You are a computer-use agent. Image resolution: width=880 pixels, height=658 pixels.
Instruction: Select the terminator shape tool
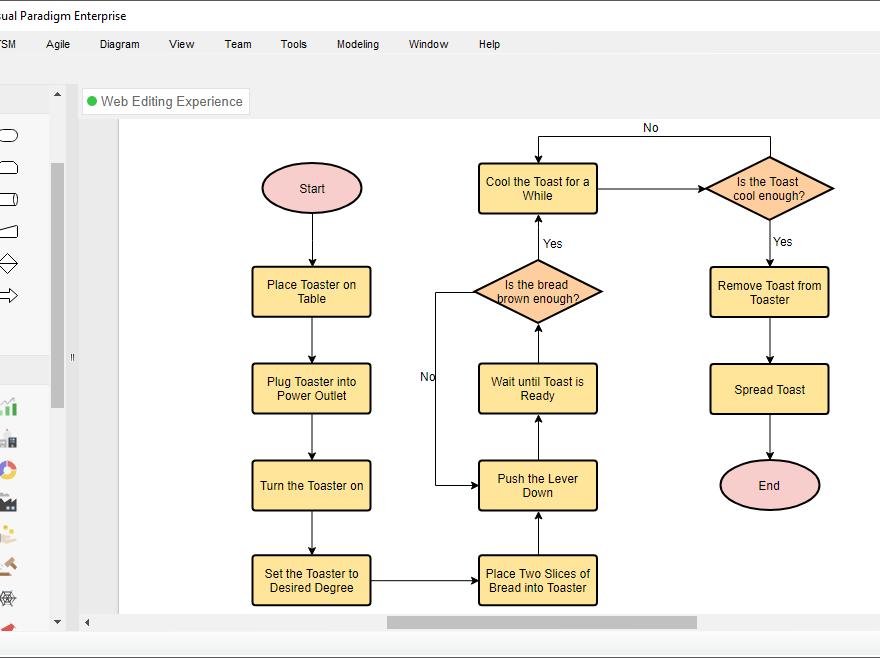click(x=8, y=136)
